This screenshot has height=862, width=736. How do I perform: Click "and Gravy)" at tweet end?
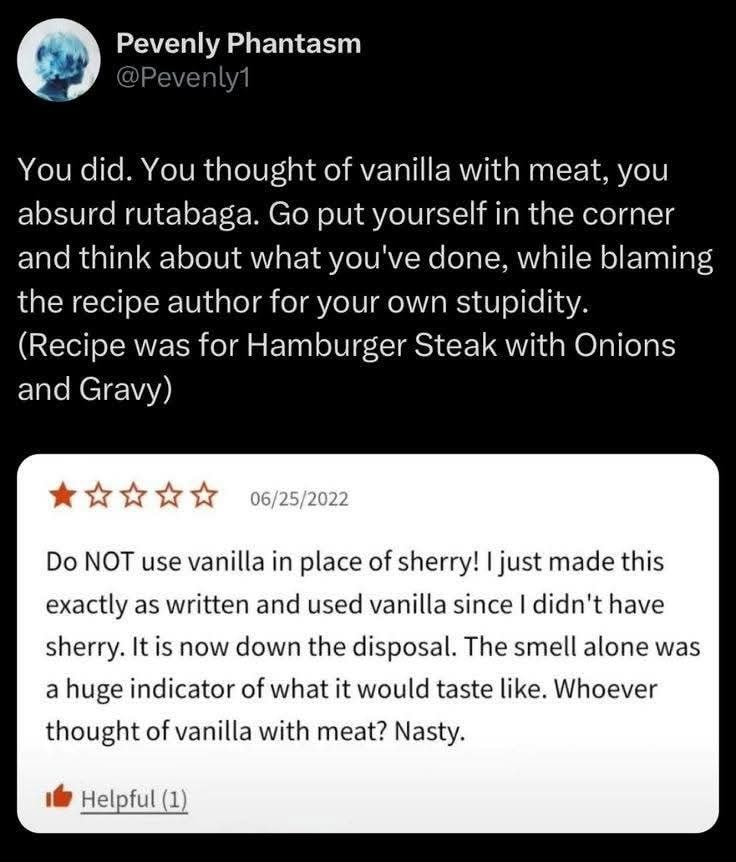[95, 390]
